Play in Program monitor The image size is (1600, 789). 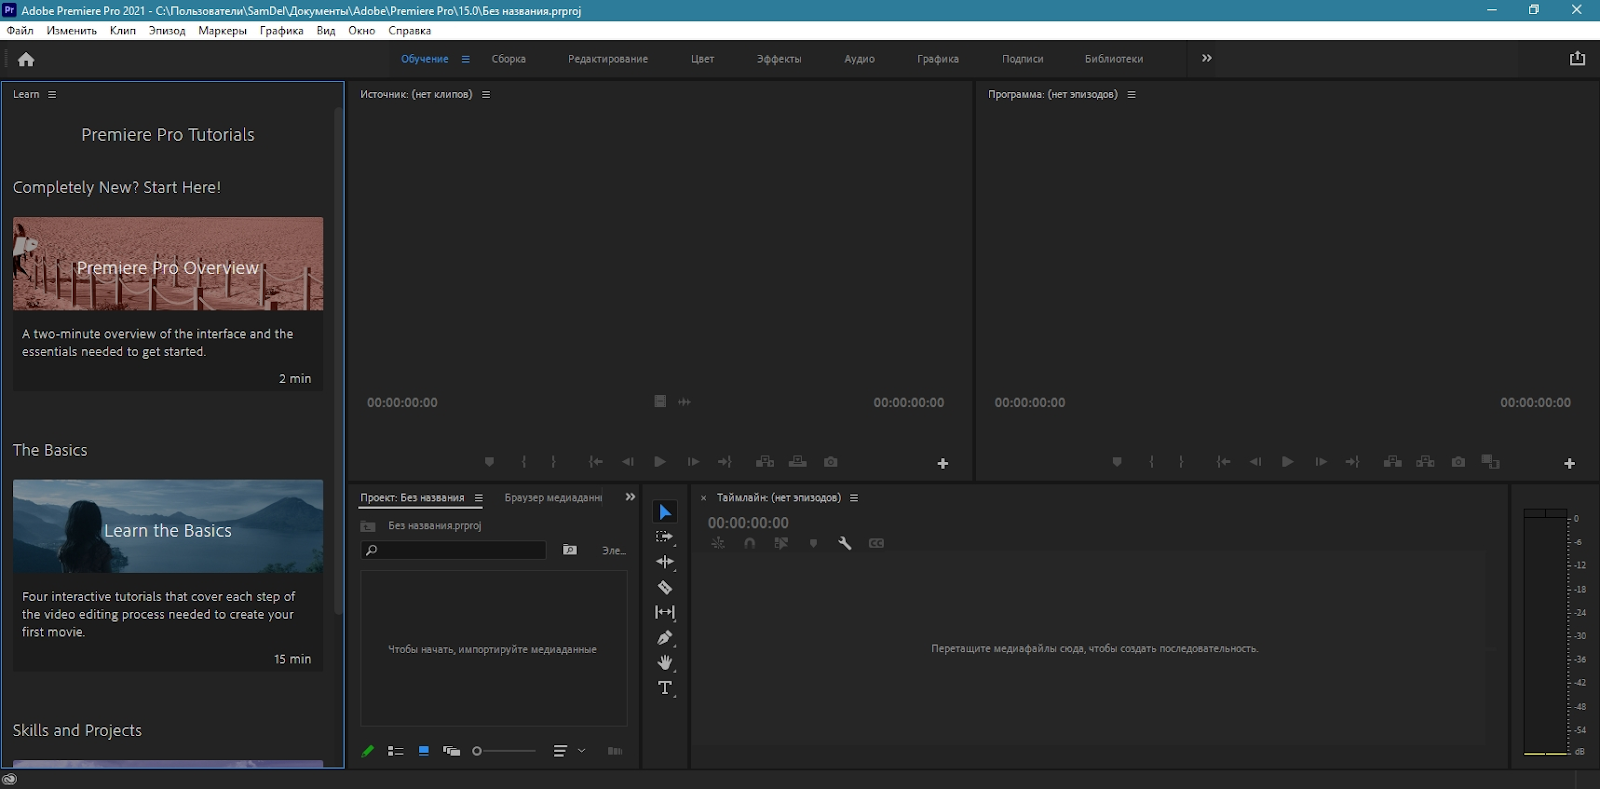pyautogui.click(x=1288, y=462)
